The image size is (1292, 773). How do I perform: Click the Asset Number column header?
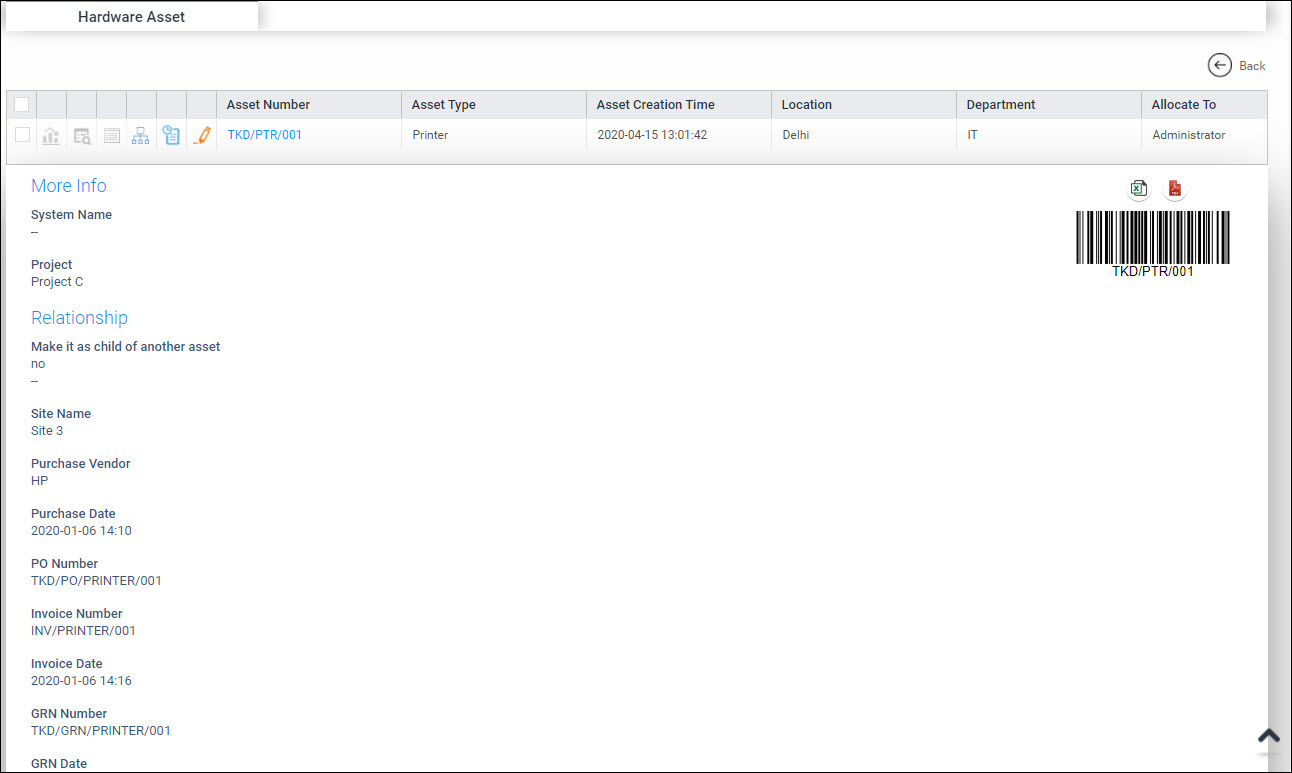coord(268,105)
